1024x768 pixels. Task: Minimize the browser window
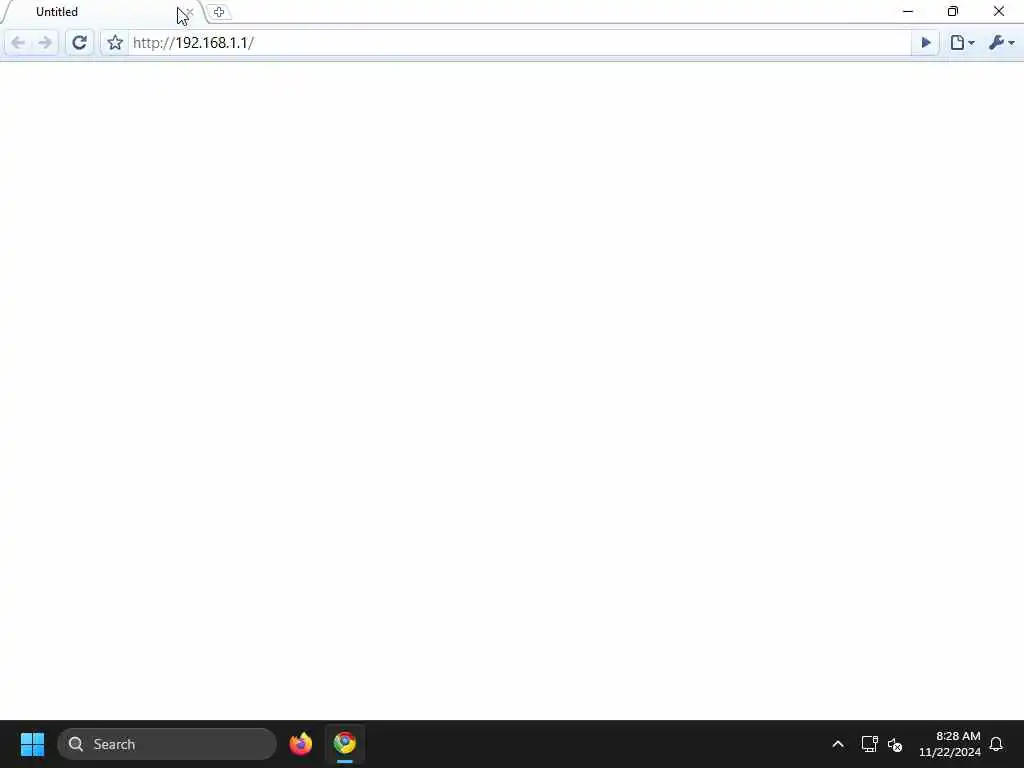[x=908, y=11]
